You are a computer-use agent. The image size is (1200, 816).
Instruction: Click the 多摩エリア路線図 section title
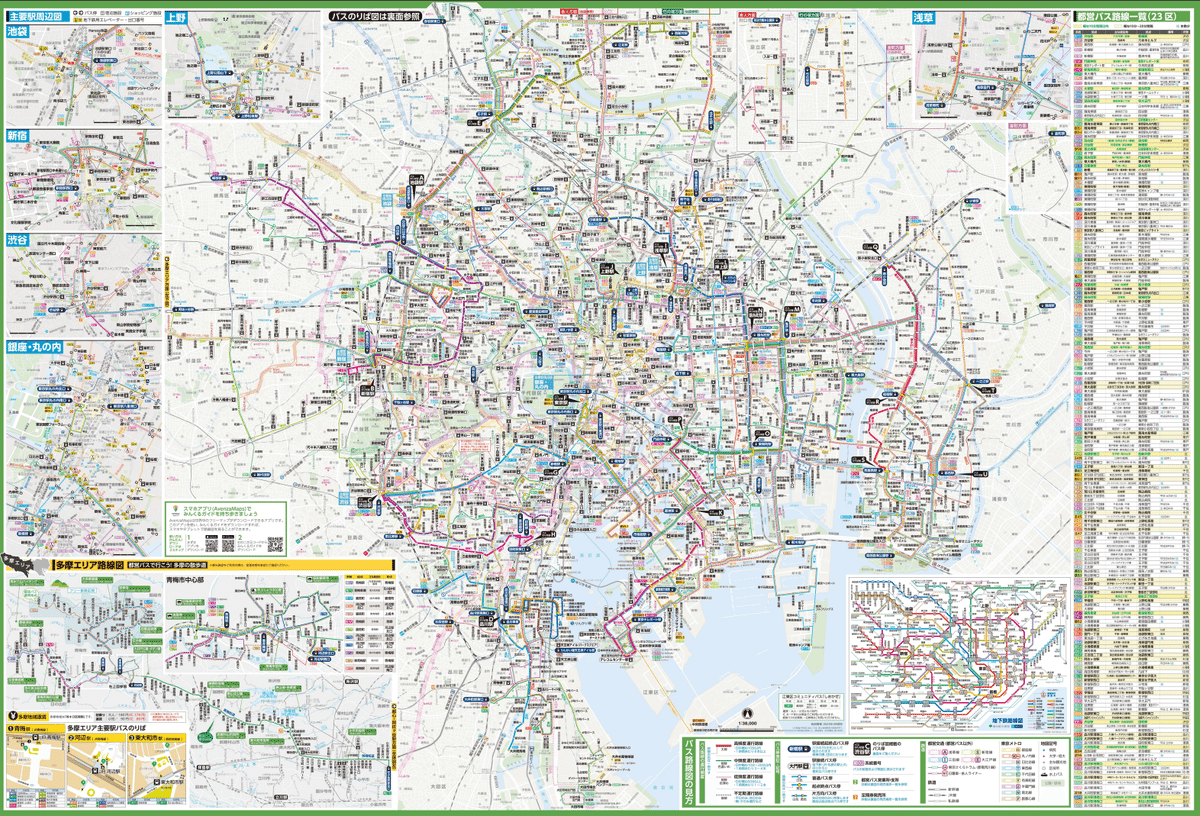(89, 565)
